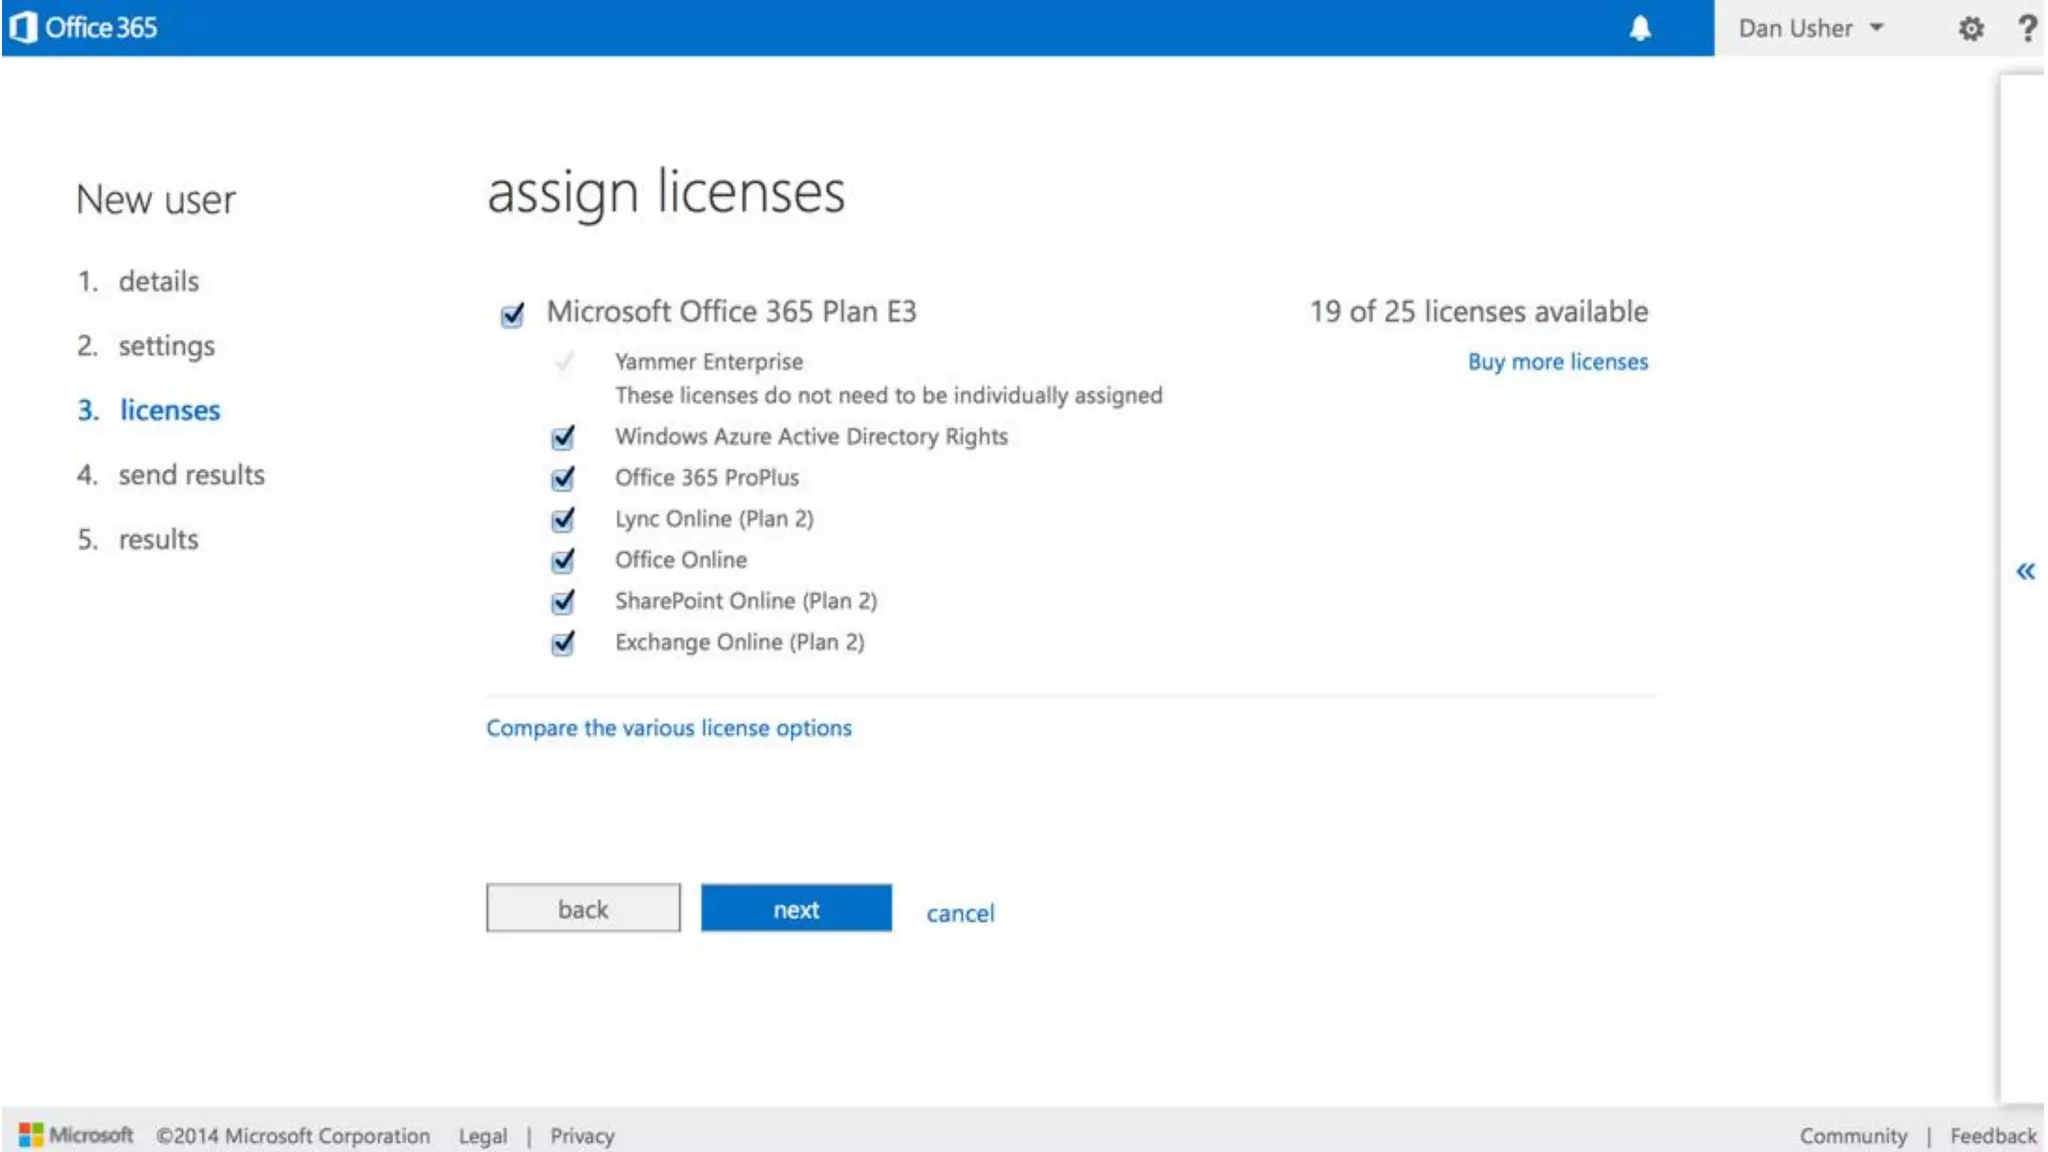2048x1152 pixels.
Task: Click the Office 365 logo icon
Action: (24, 27)
